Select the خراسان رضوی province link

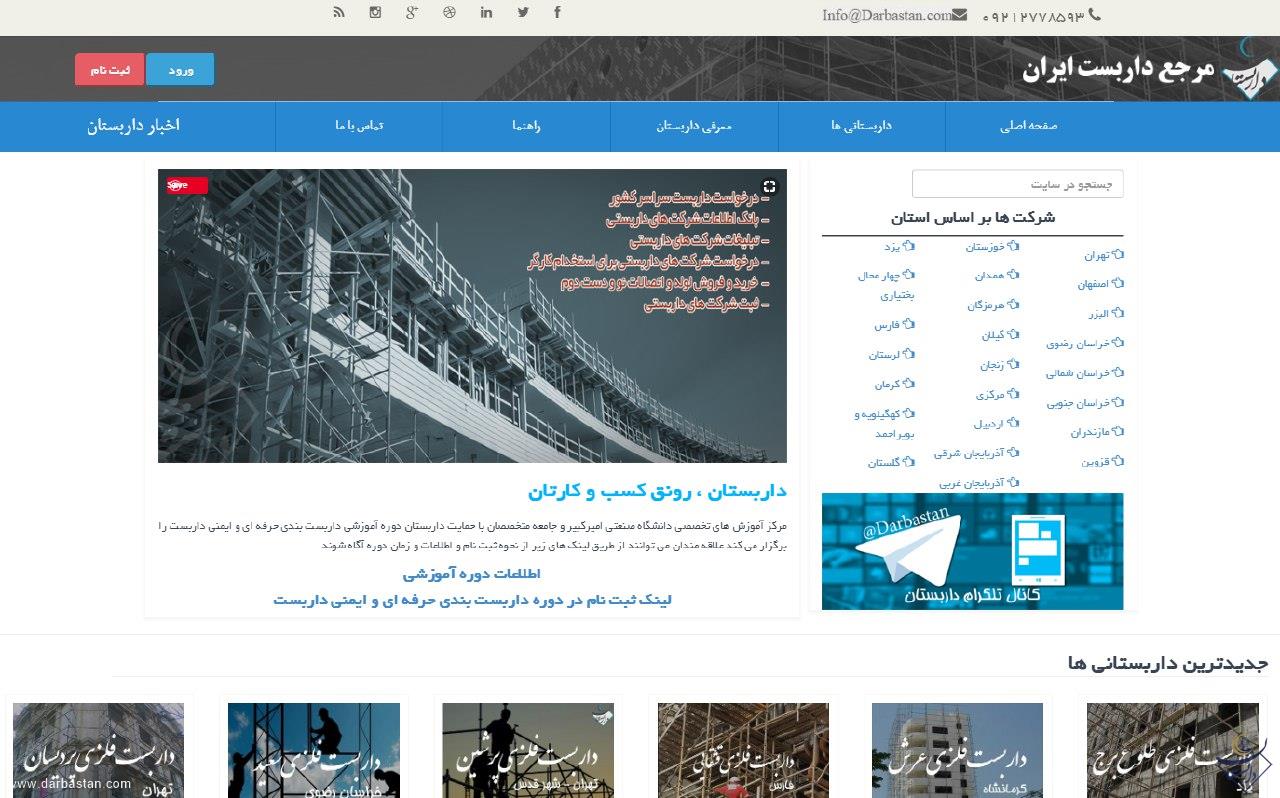point(1085,343)
